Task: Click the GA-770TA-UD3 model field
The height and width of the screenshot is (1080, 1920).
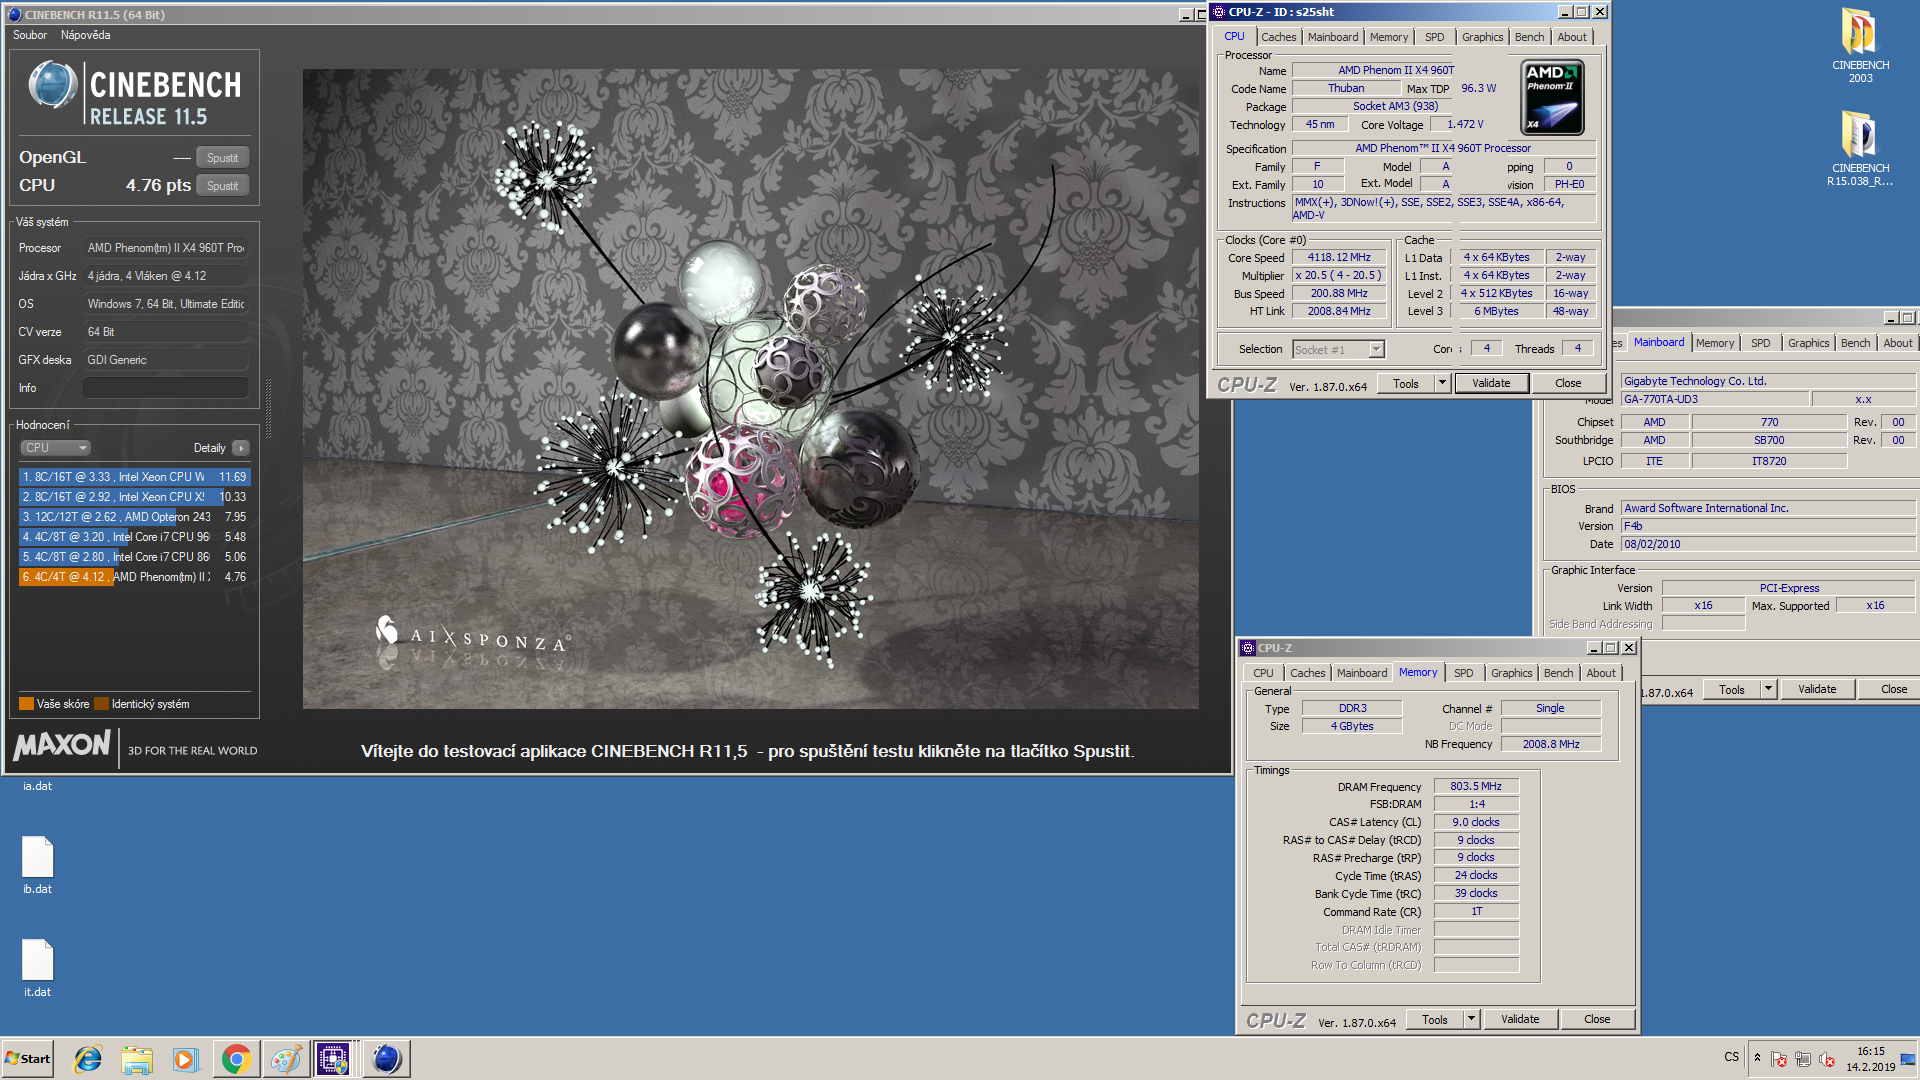Action: click(x=1714, y=399)
